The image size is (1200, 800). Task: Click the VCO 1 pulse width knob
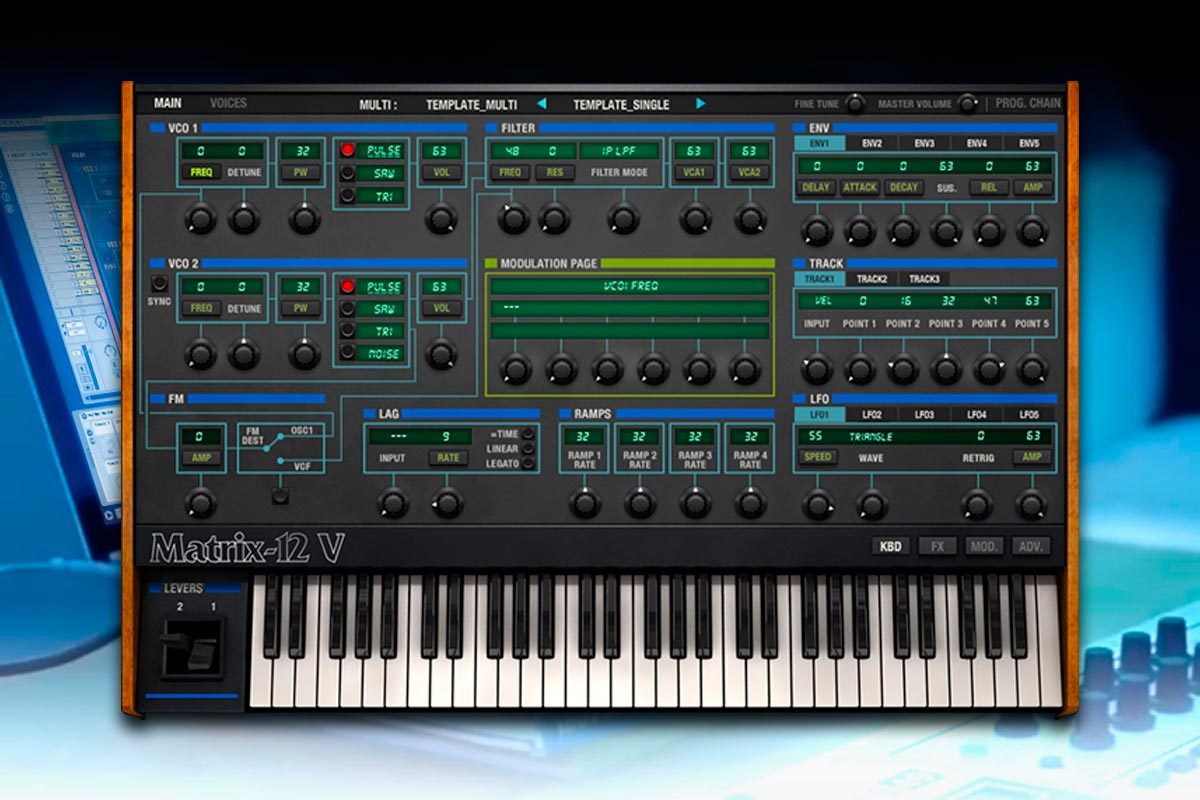click(x=303, y=219)
